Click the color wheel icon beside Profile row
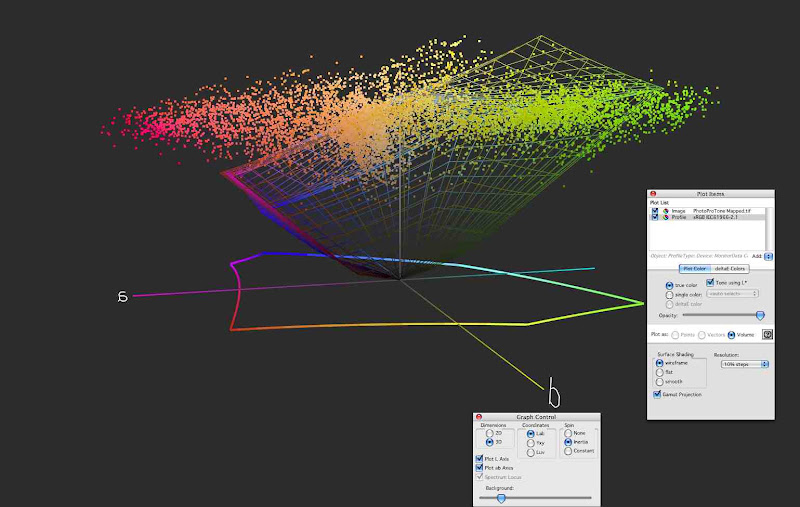 coord(665,217)
